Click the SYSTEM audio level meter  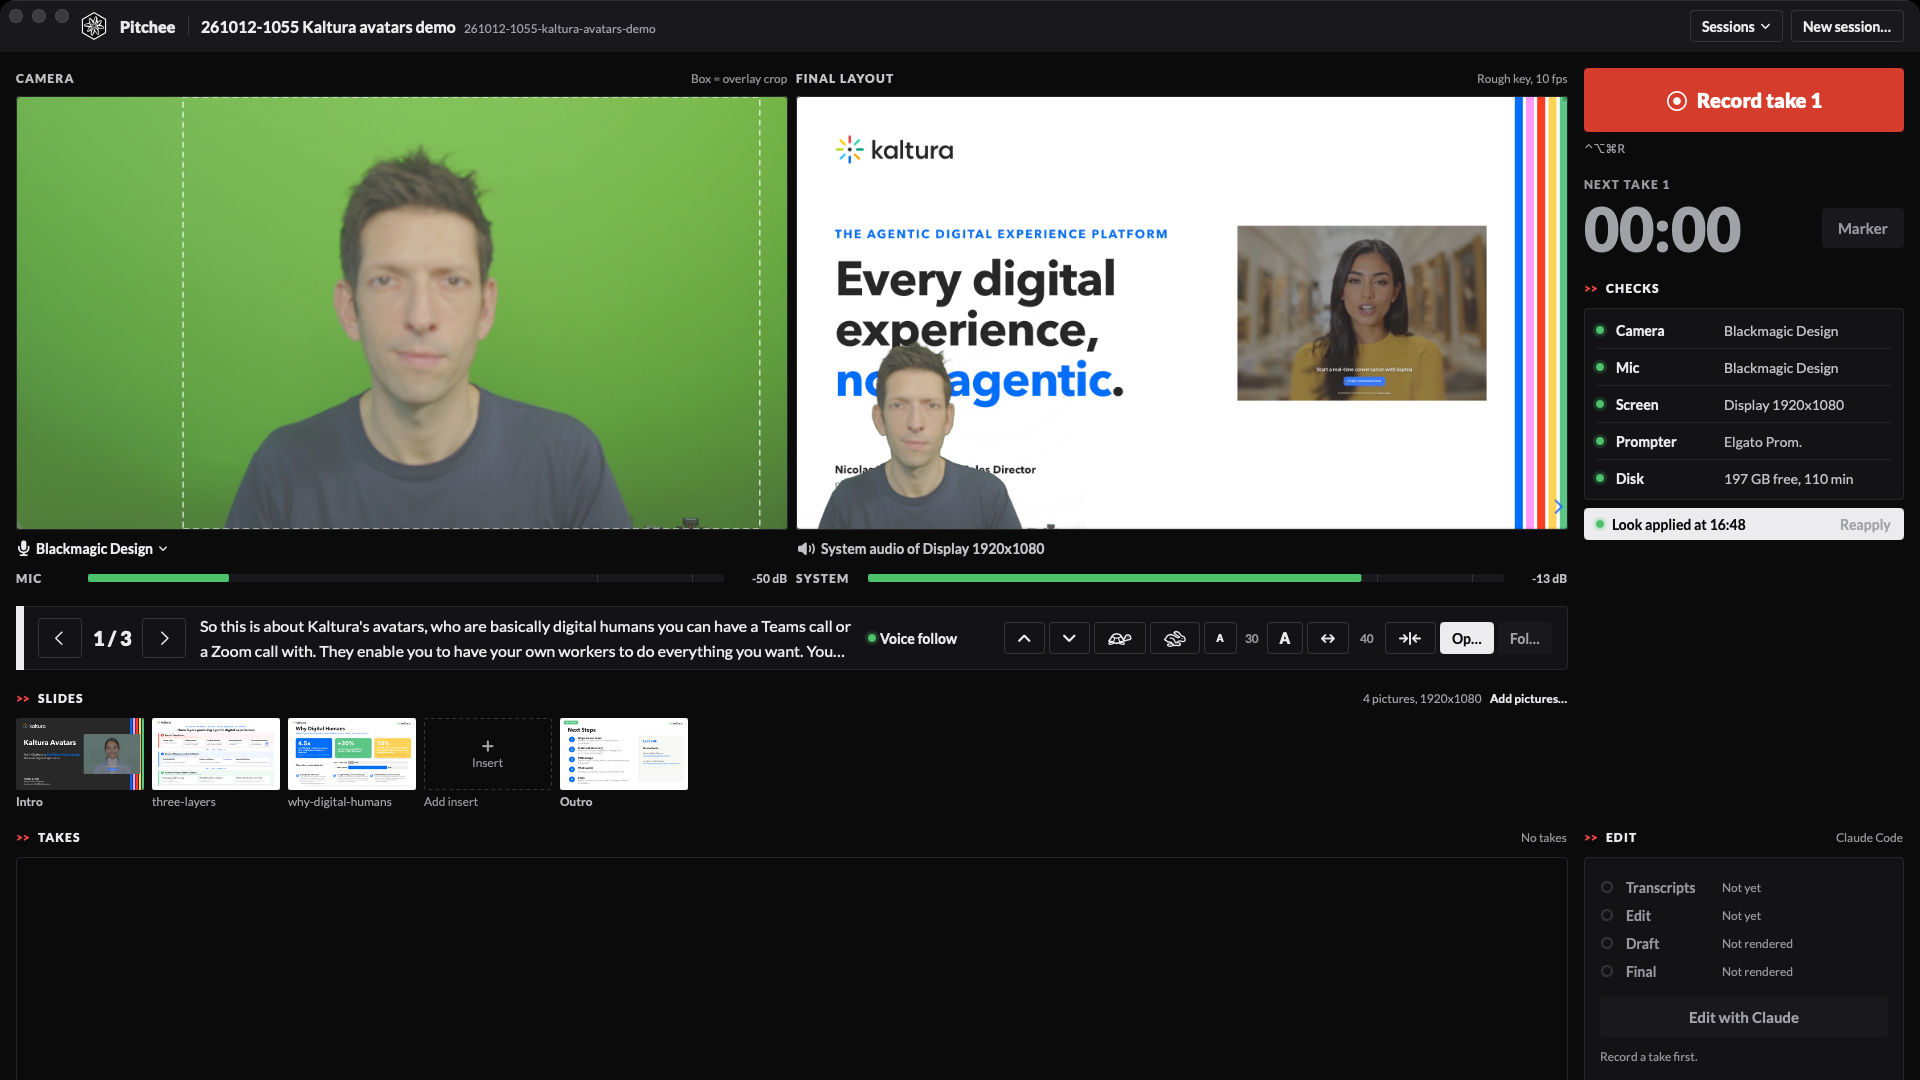(x=1185, y=578)
